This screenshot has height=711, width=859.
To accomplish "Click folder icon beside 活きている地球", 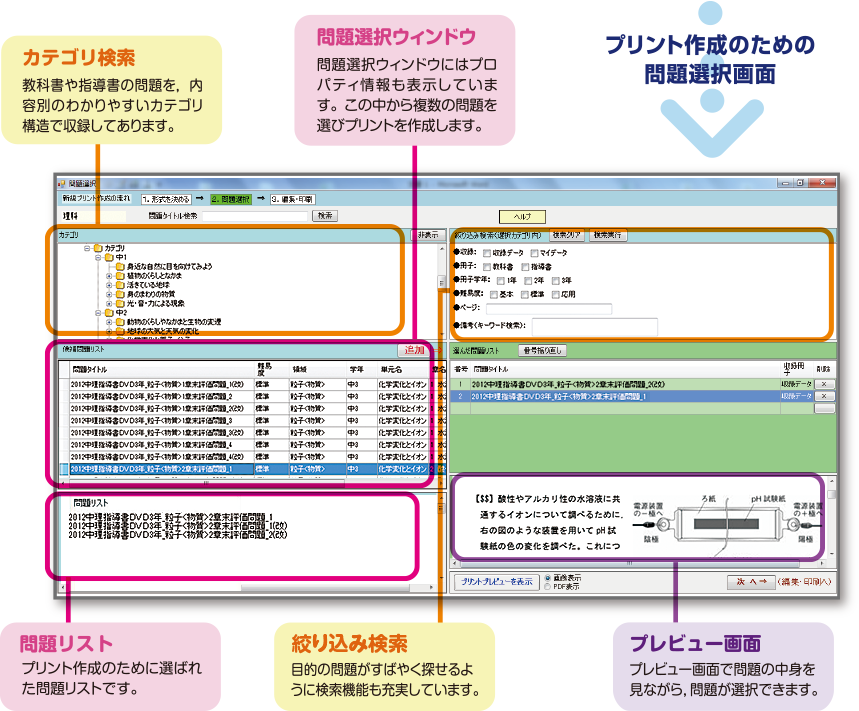I will [120, 284].
